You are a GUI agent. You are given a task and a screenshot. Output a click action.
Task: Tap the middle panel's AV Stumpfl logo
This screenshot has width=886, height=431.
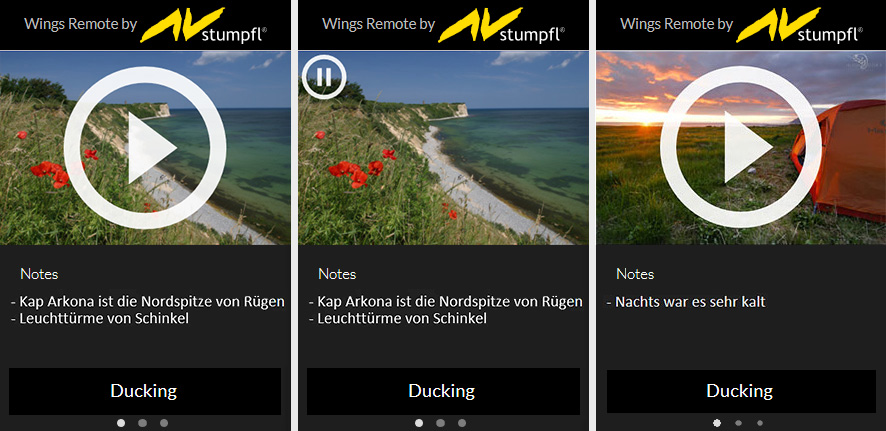click(501, 25)
